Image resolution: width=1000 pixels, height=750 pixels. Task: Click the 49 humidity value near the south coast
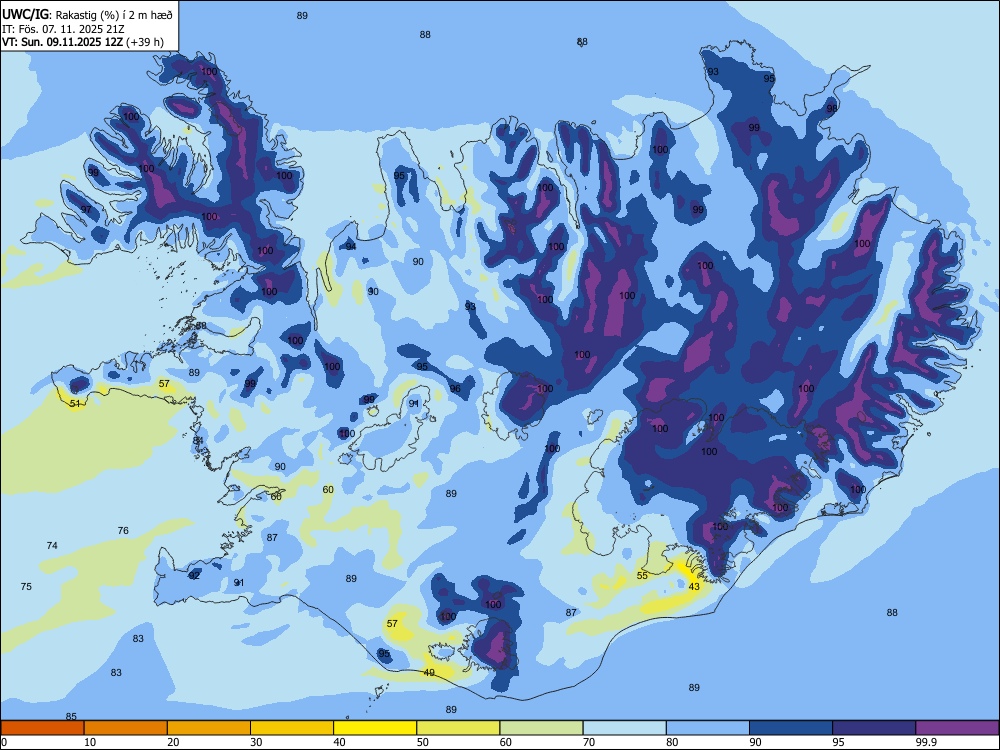pos(429,672)
